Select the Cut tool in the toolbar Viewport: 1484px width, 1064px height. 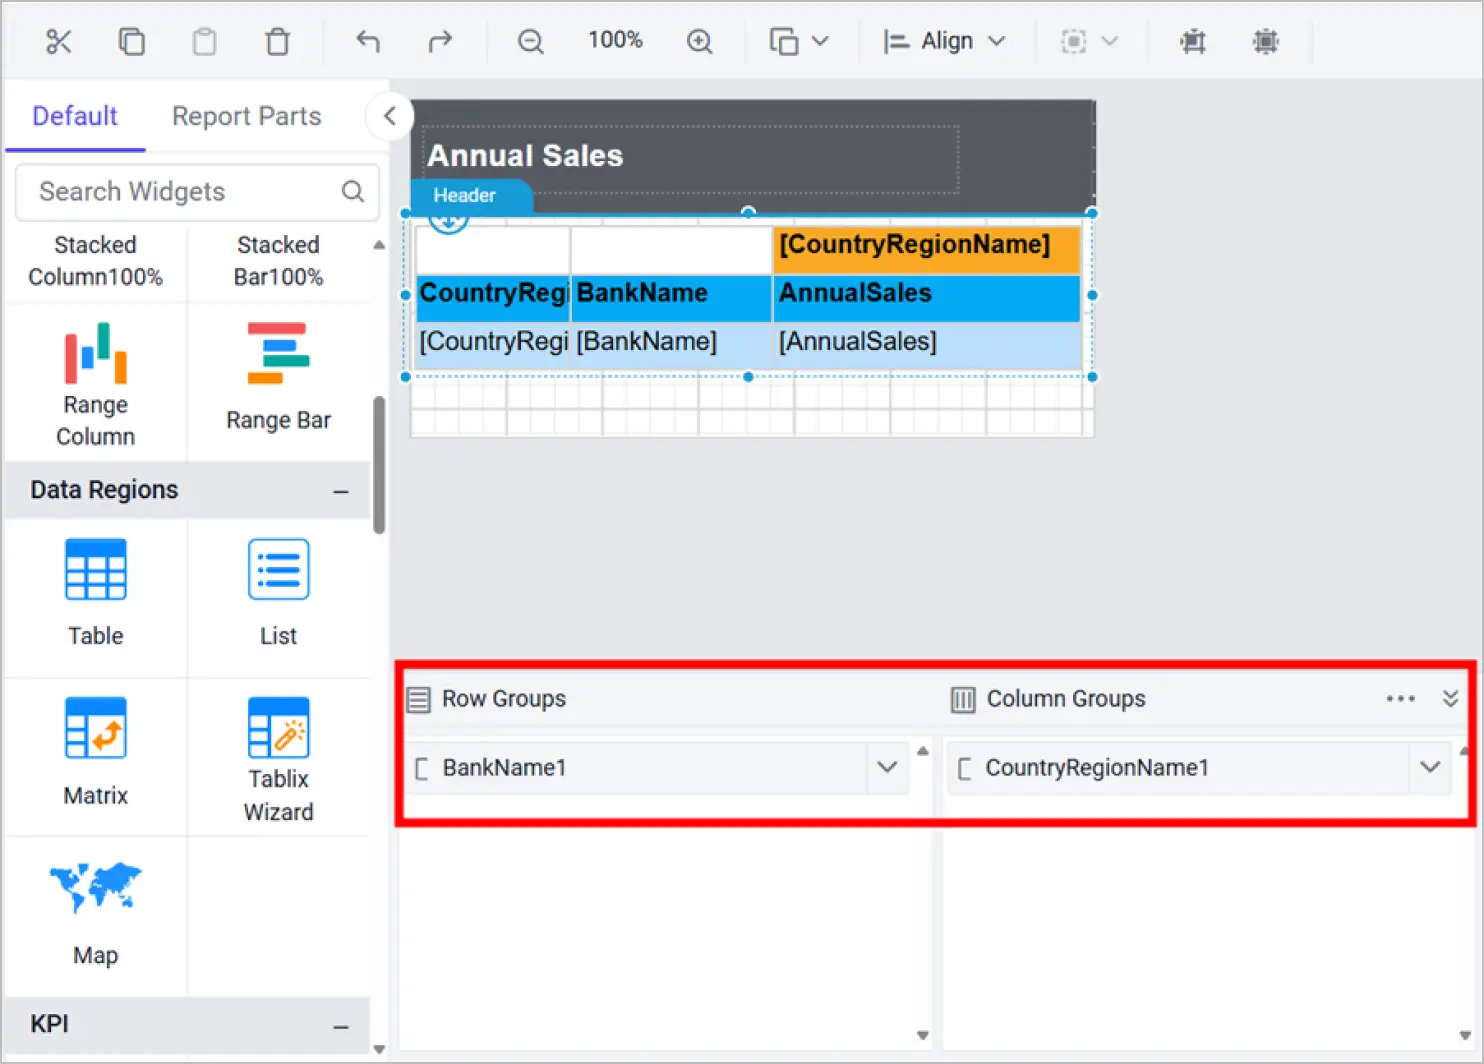(x=59, y=41)
